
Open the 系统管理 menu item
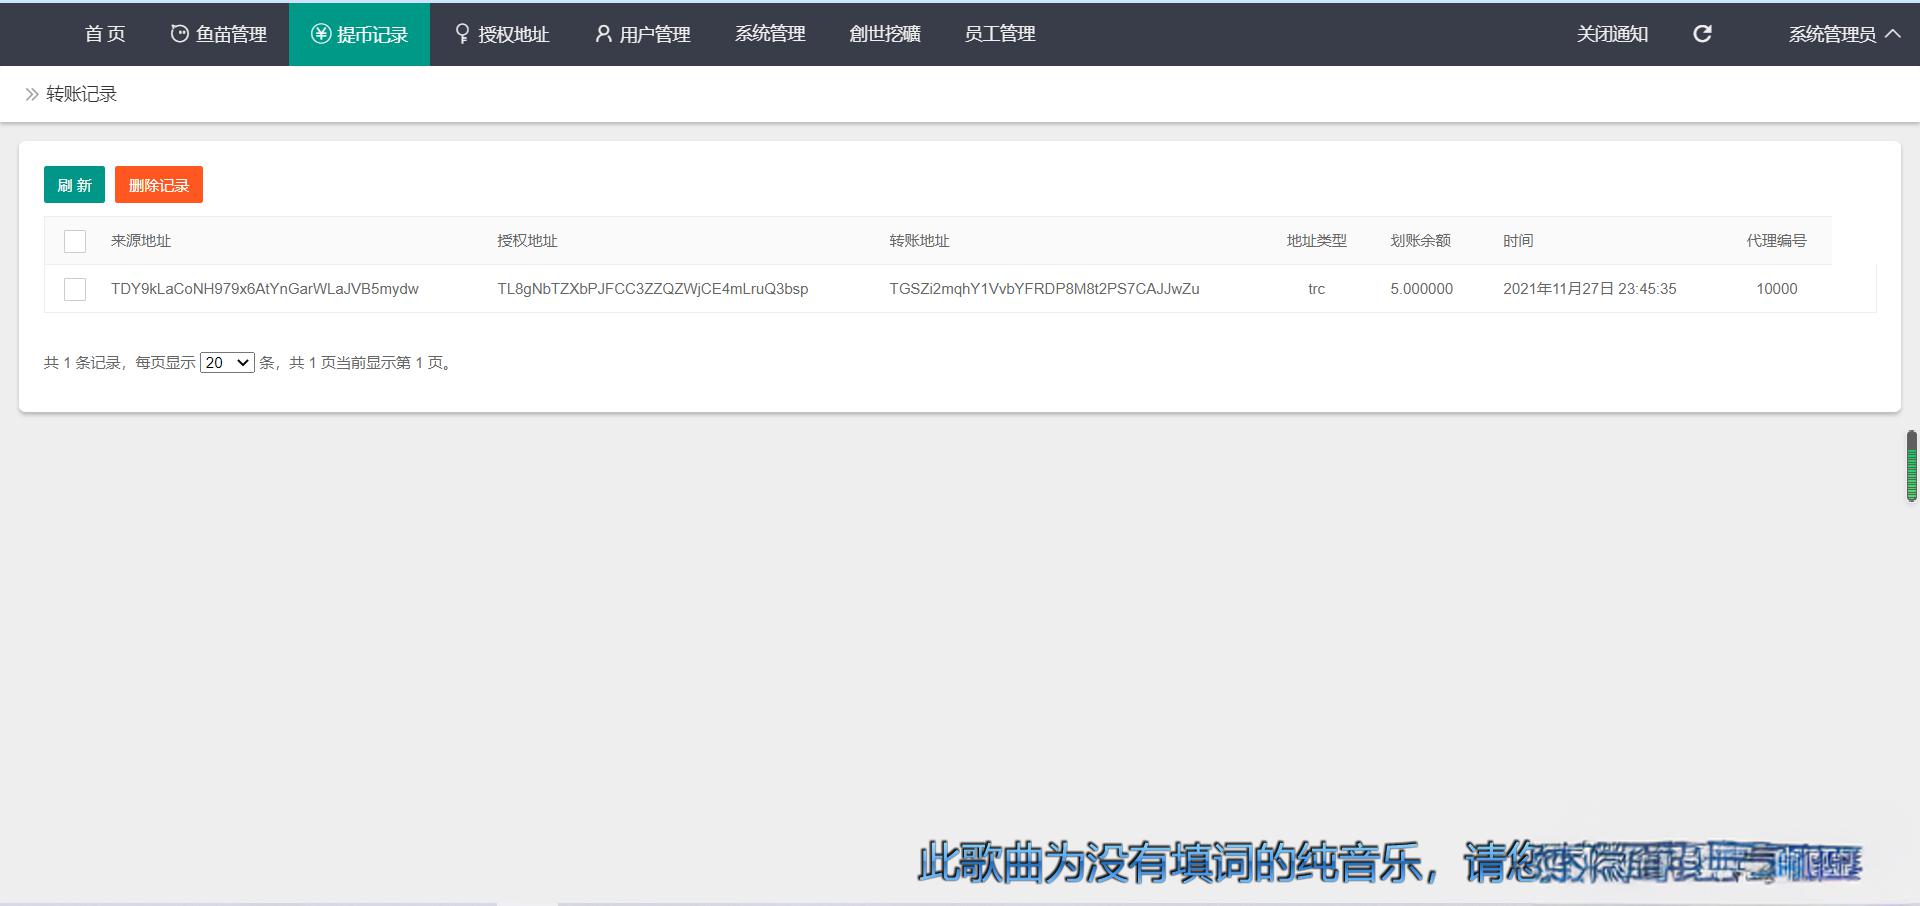click(770, 34)
